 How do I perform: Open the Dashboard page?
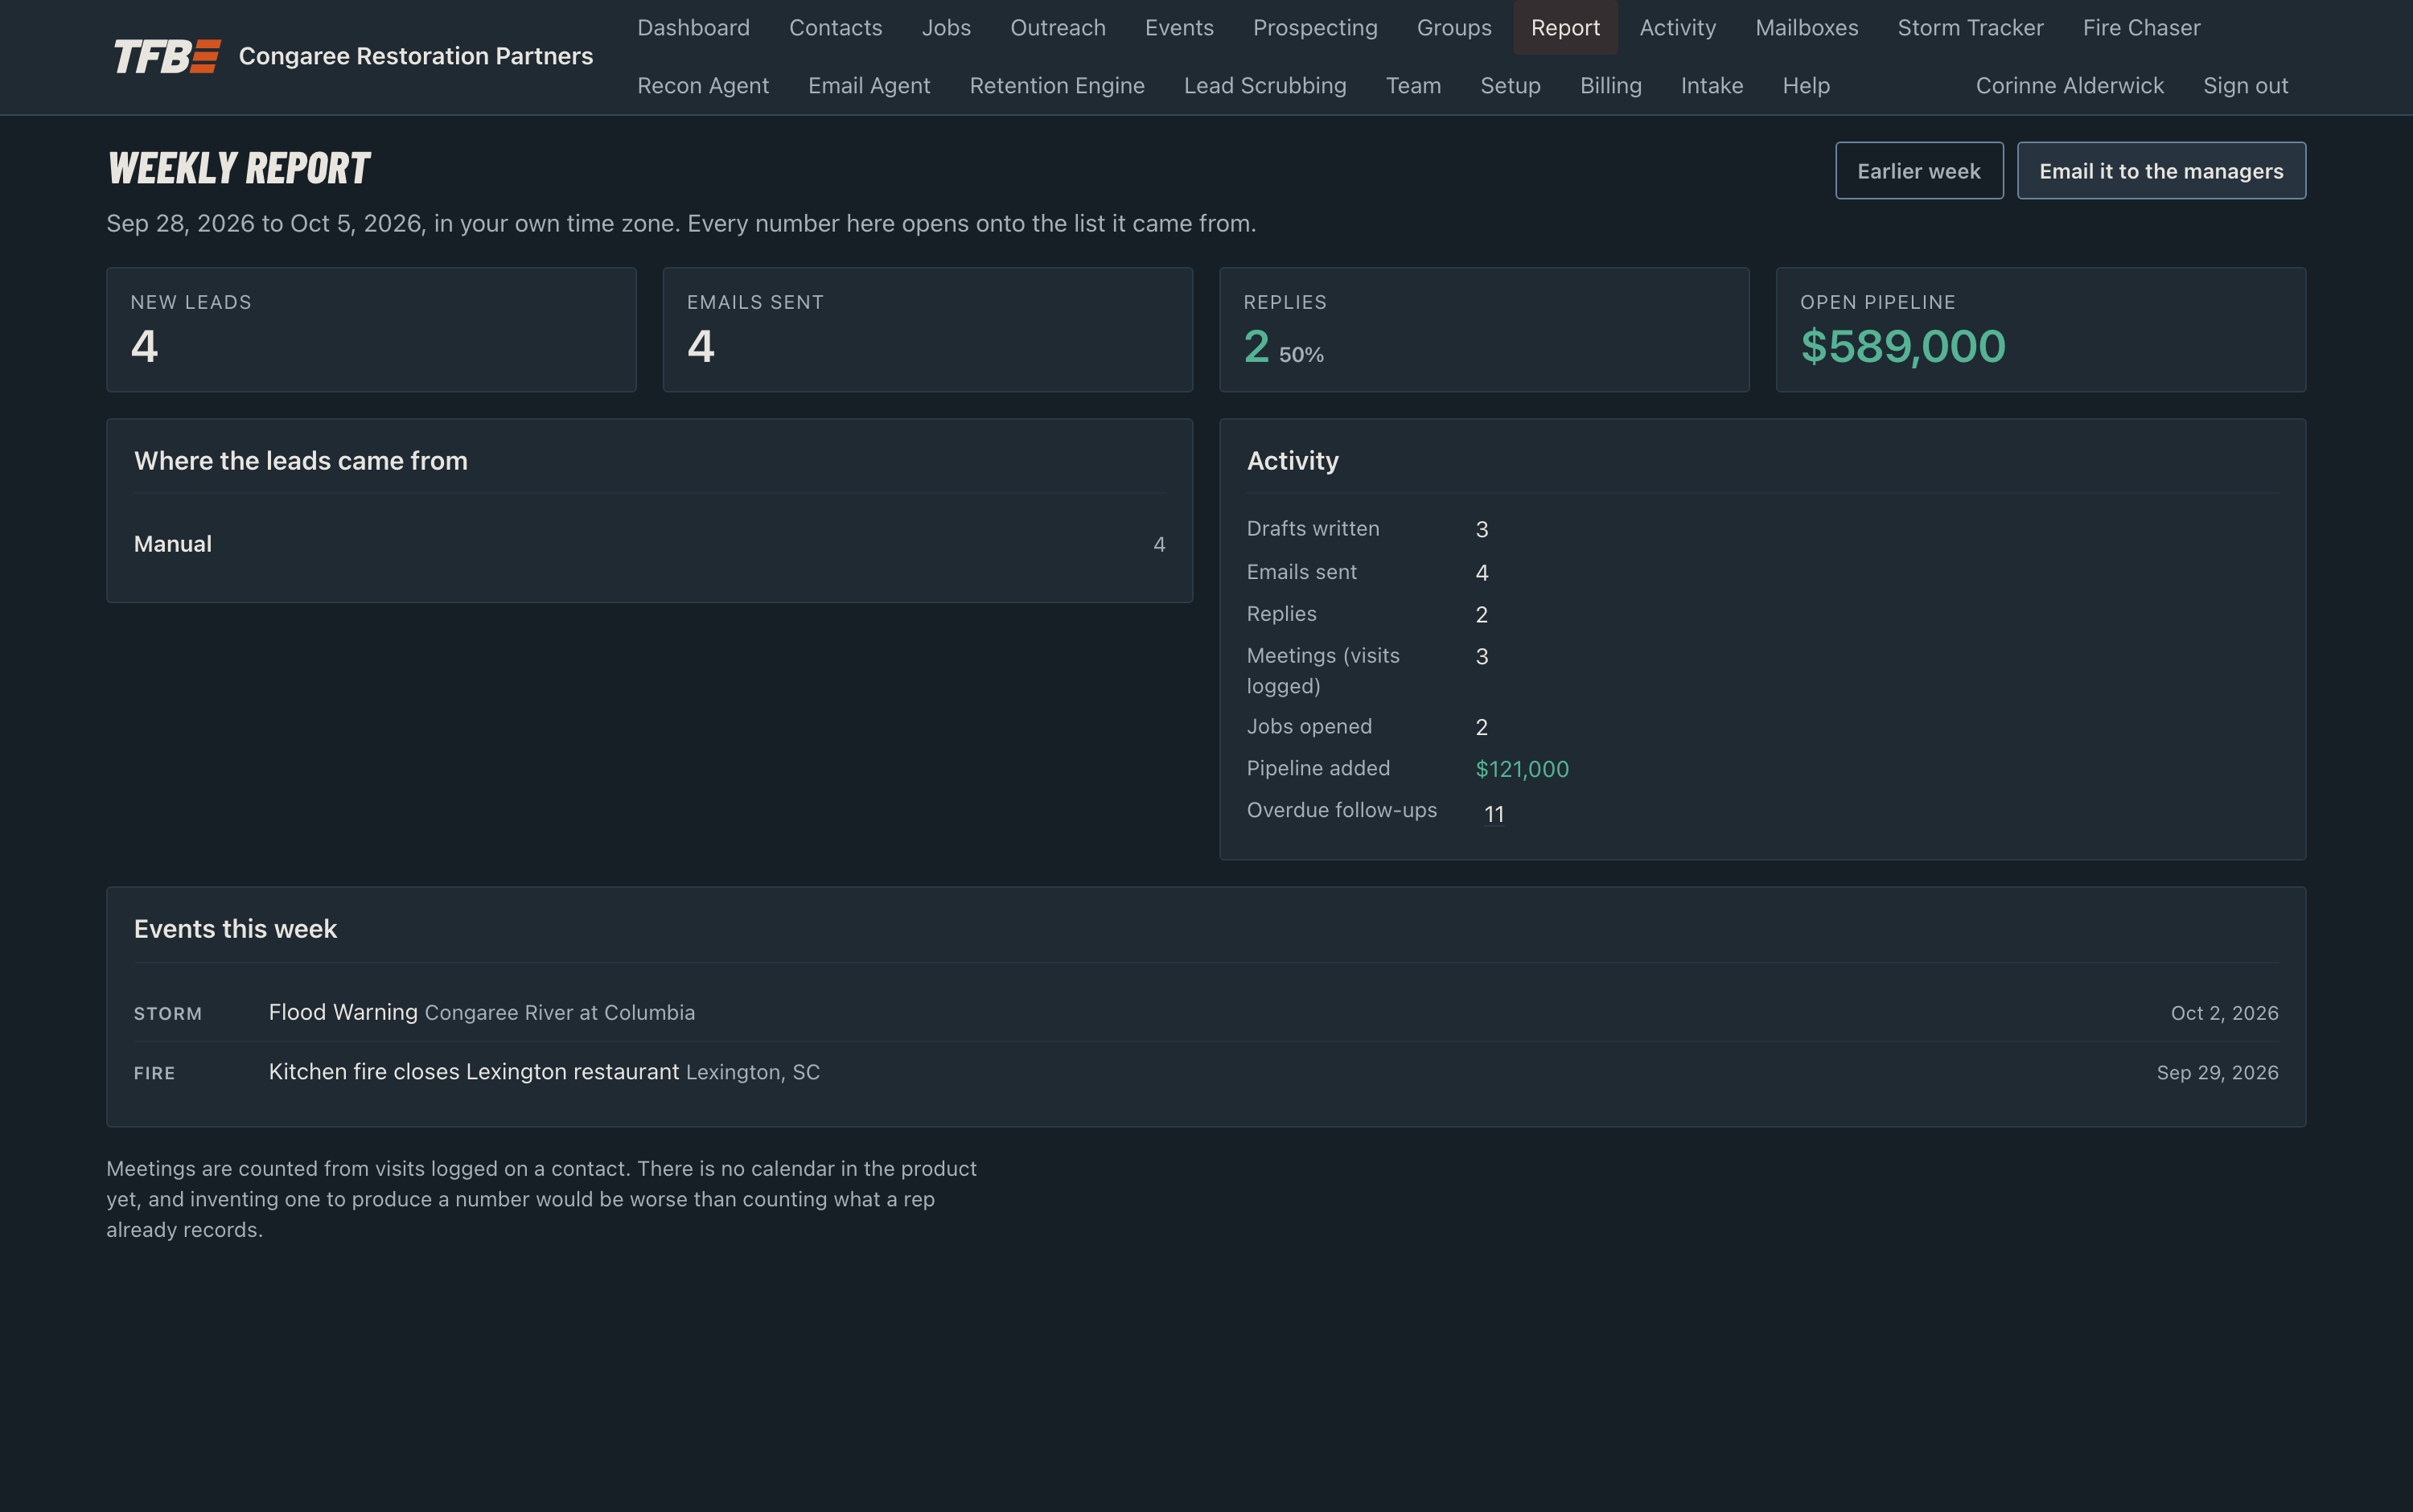[x=693, y=28]
